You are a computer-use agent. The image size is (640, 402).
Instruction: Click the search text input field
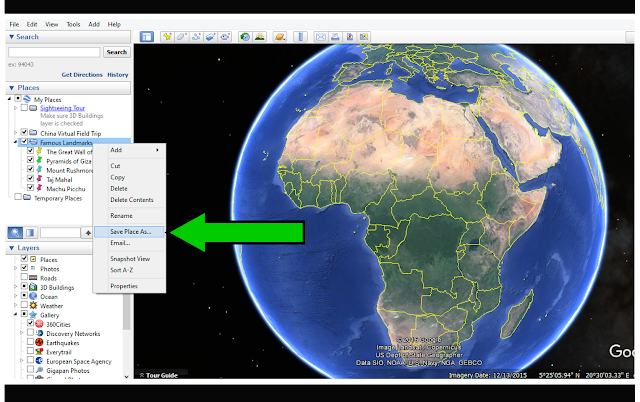pos(54,52)
